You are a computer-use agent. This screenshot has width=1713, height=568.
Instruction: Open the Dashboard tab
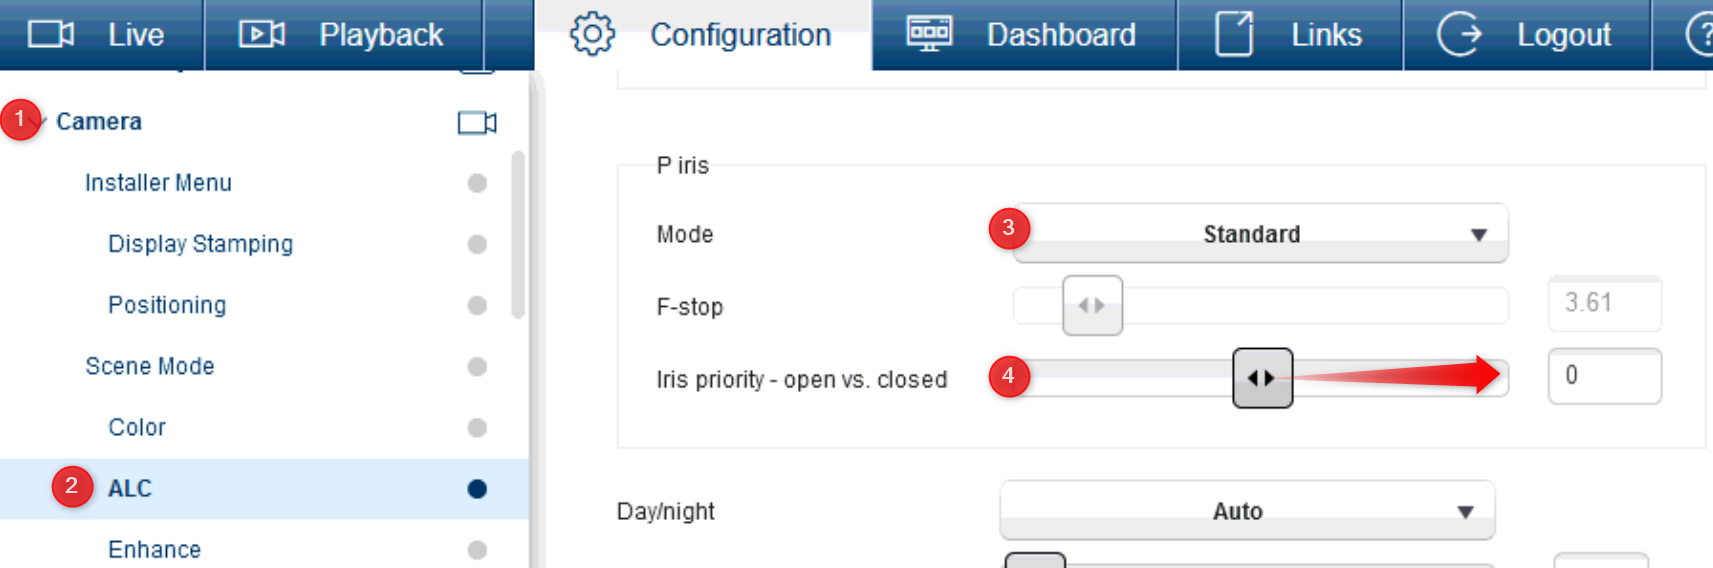click(x=1060, y=35)
